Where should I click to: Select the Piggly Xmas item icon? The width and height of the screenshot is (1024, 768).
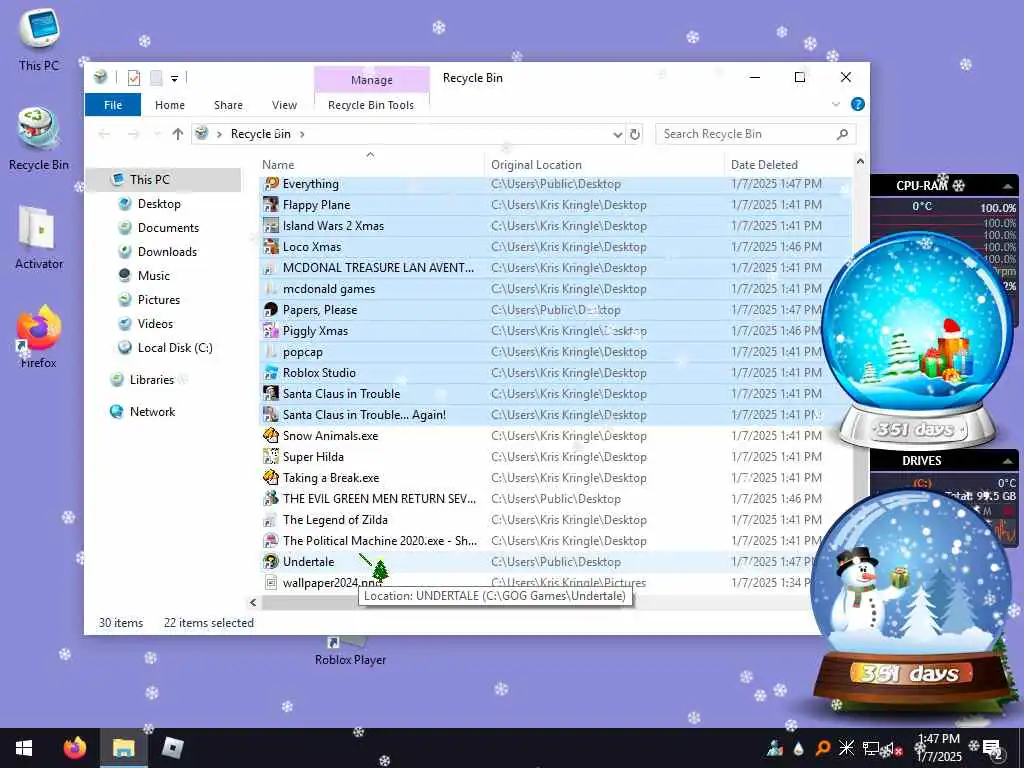(271, 331)
